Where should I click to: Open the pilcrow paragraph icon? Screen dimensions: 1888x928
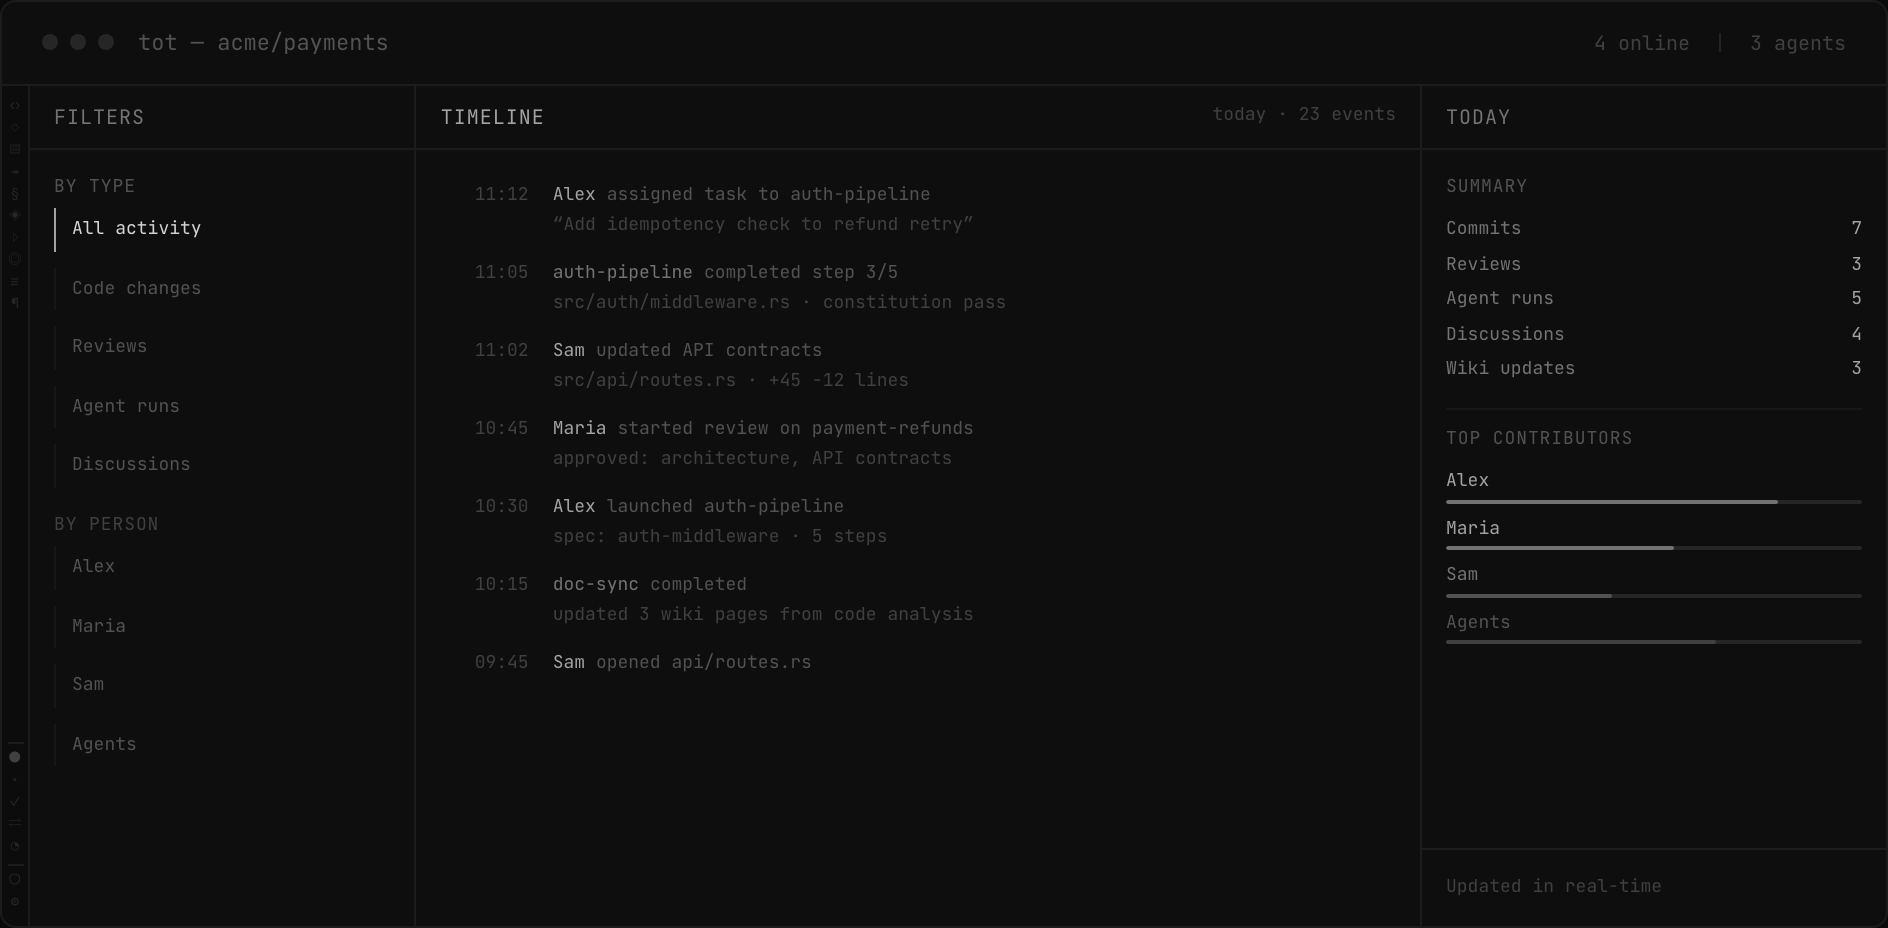coord(15,302)
